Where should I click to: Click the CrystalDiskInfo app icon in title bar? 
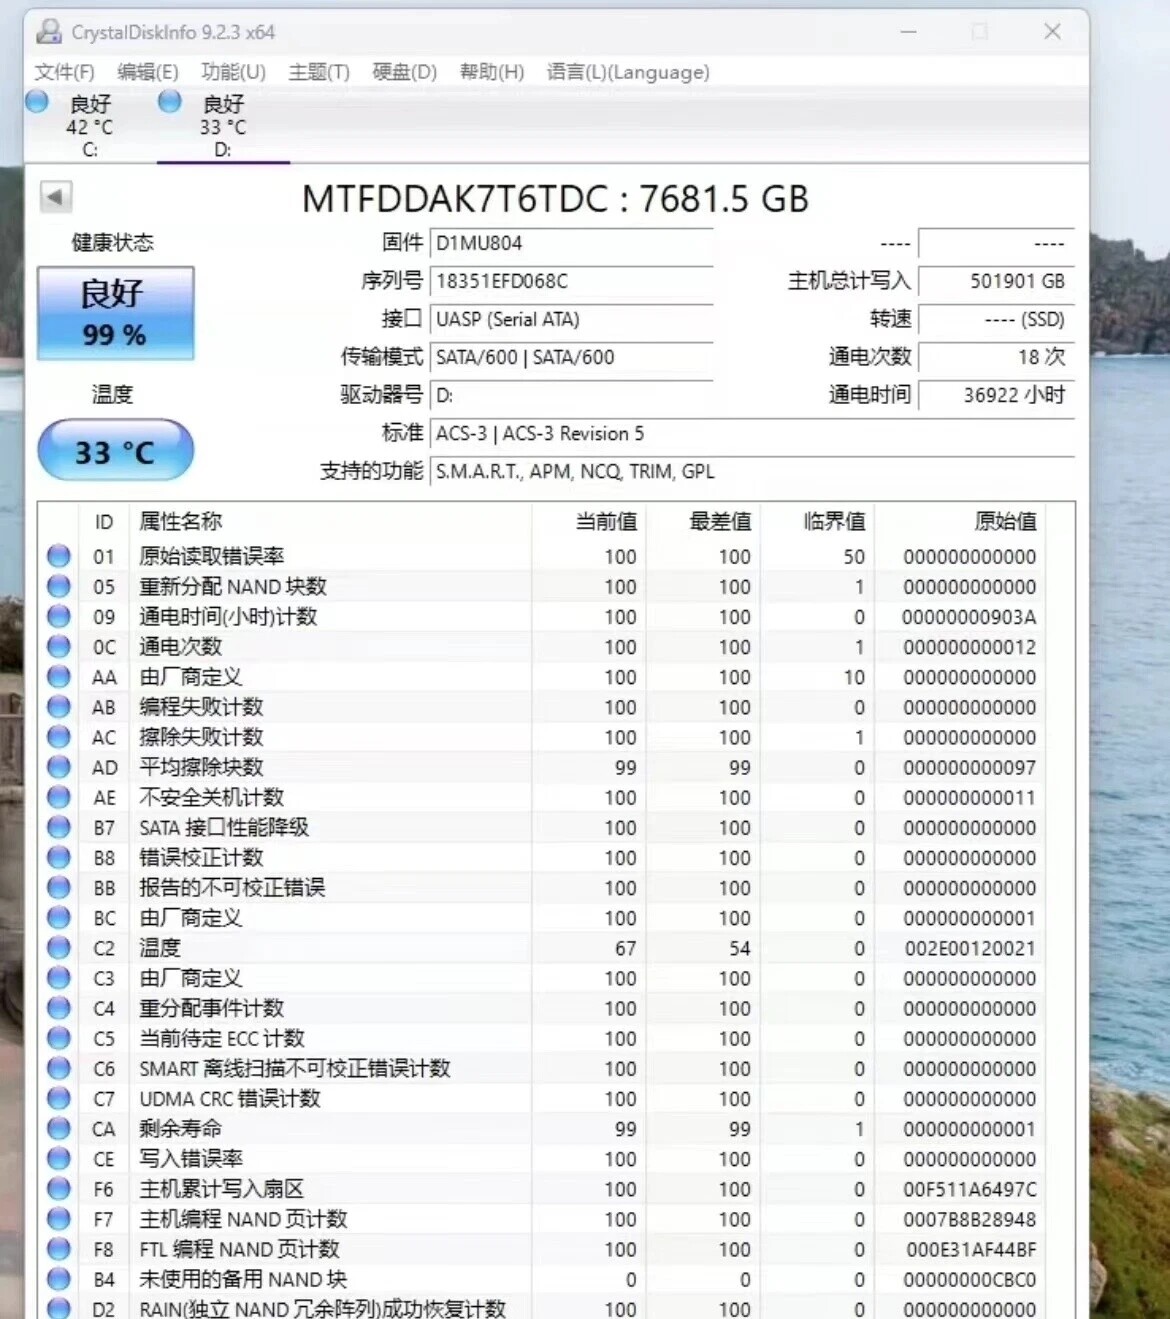point(48,32)
